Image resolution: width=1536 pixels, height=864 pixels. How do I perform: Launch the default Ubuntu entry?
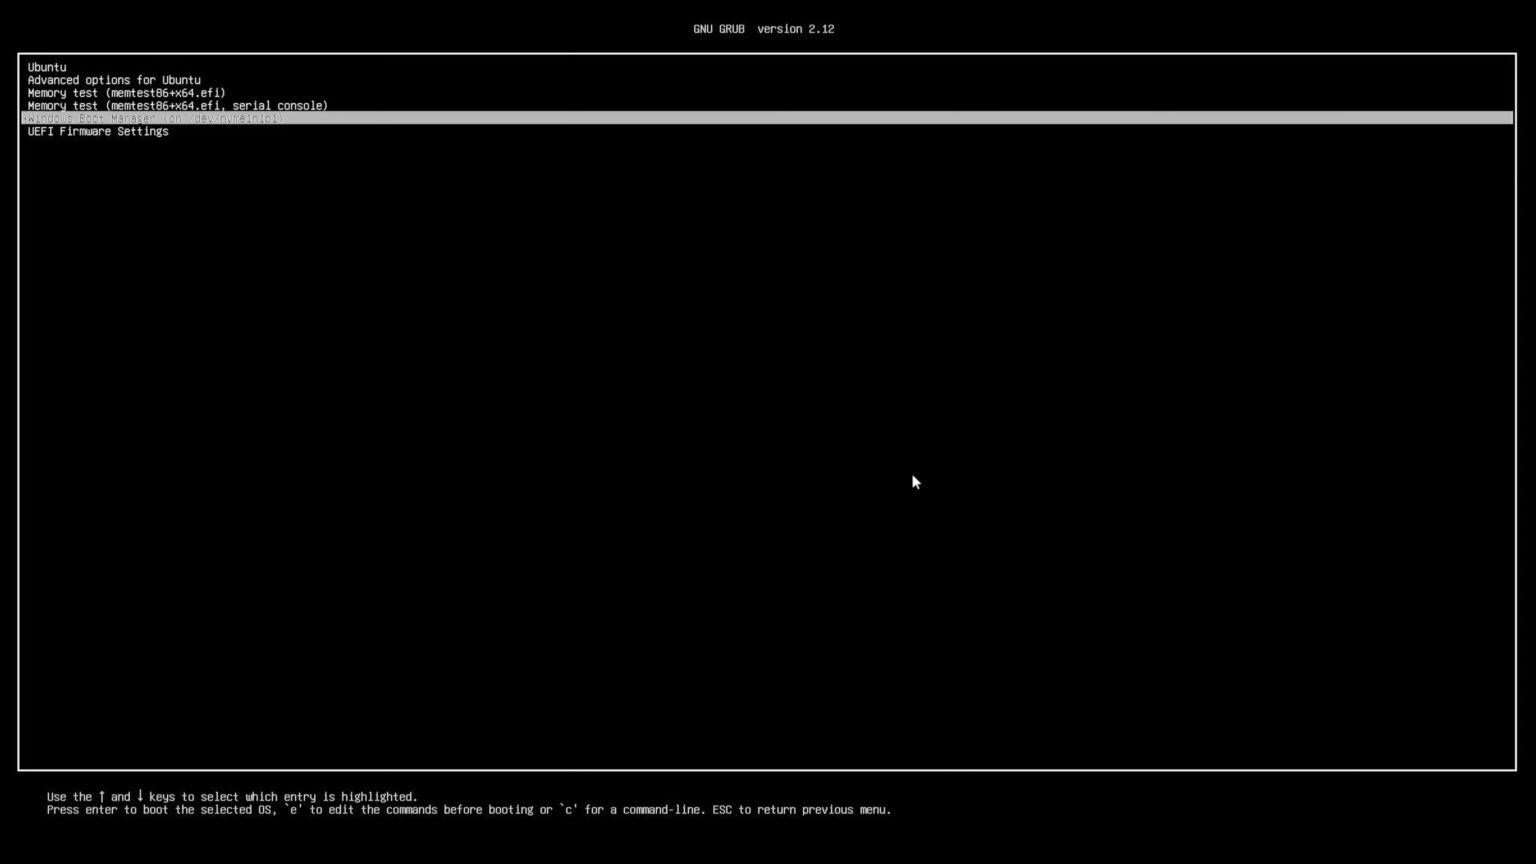46,67
